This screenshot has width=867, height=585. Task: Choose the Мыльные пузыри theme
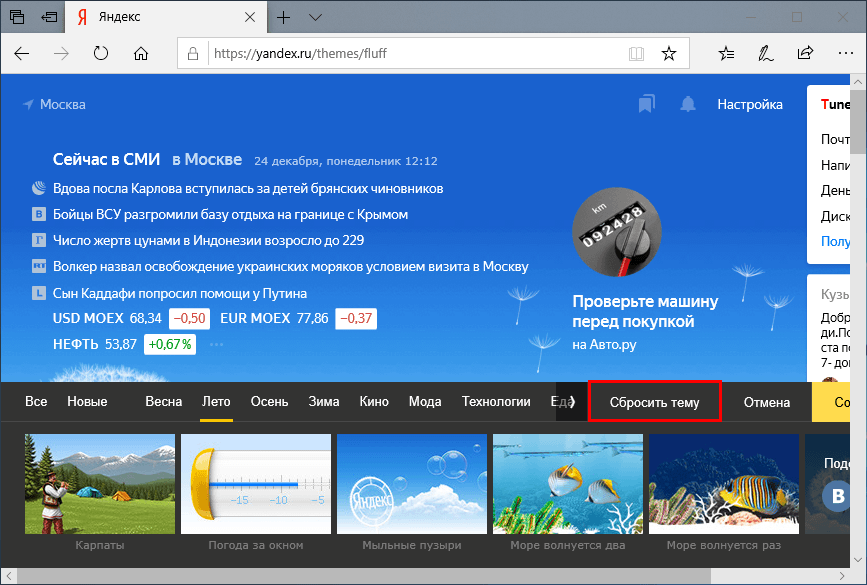tap(412, 484)
